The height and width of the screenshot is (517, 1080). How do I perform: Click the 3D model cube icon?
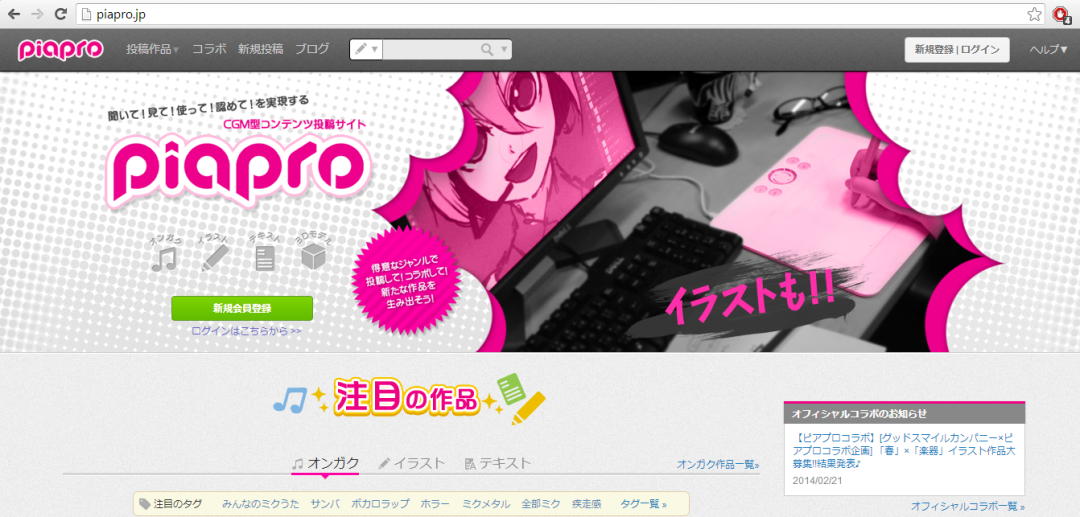pos(315,258)
